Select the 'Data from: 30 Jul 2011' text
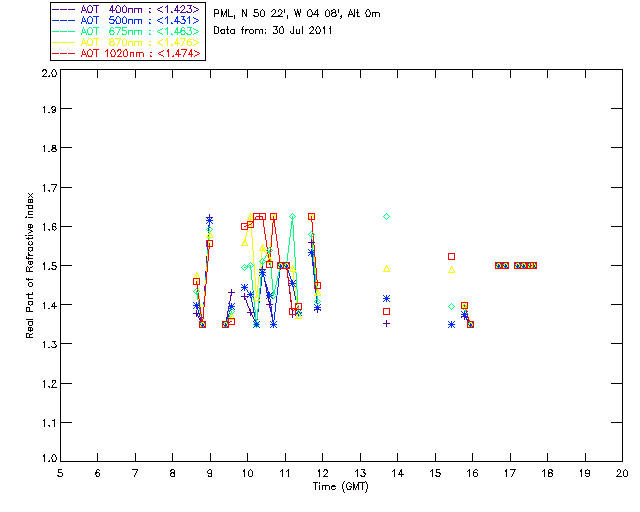This screenshot has height=512, width=640. (x=273, y=30)
